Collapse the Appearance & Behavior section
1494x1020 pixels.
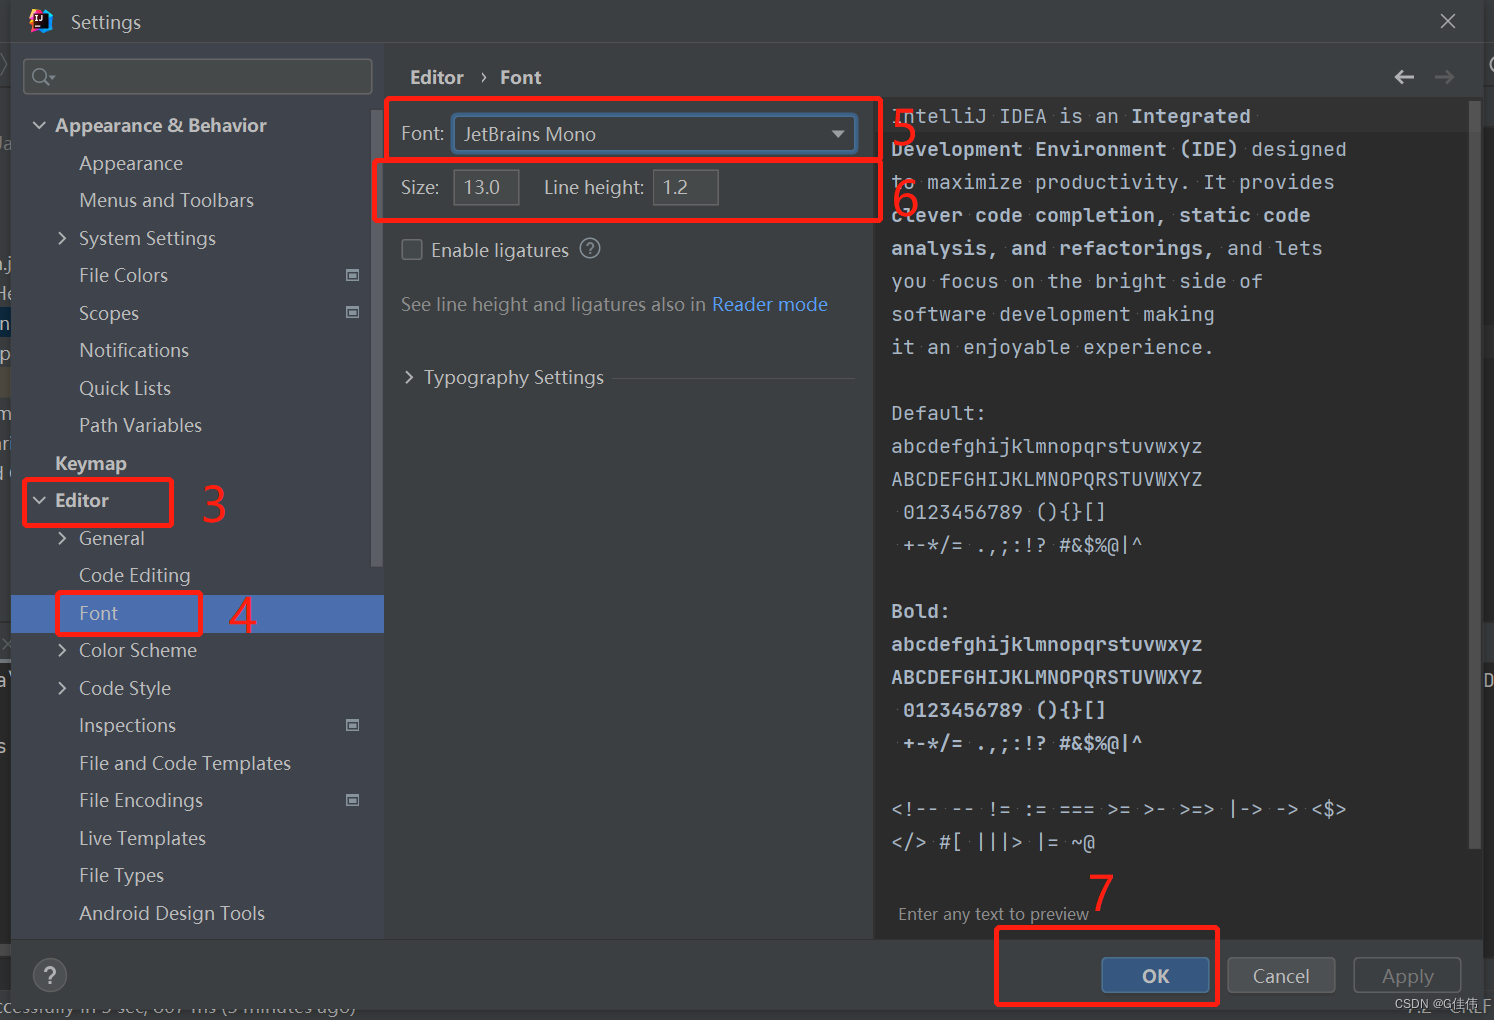39,125
